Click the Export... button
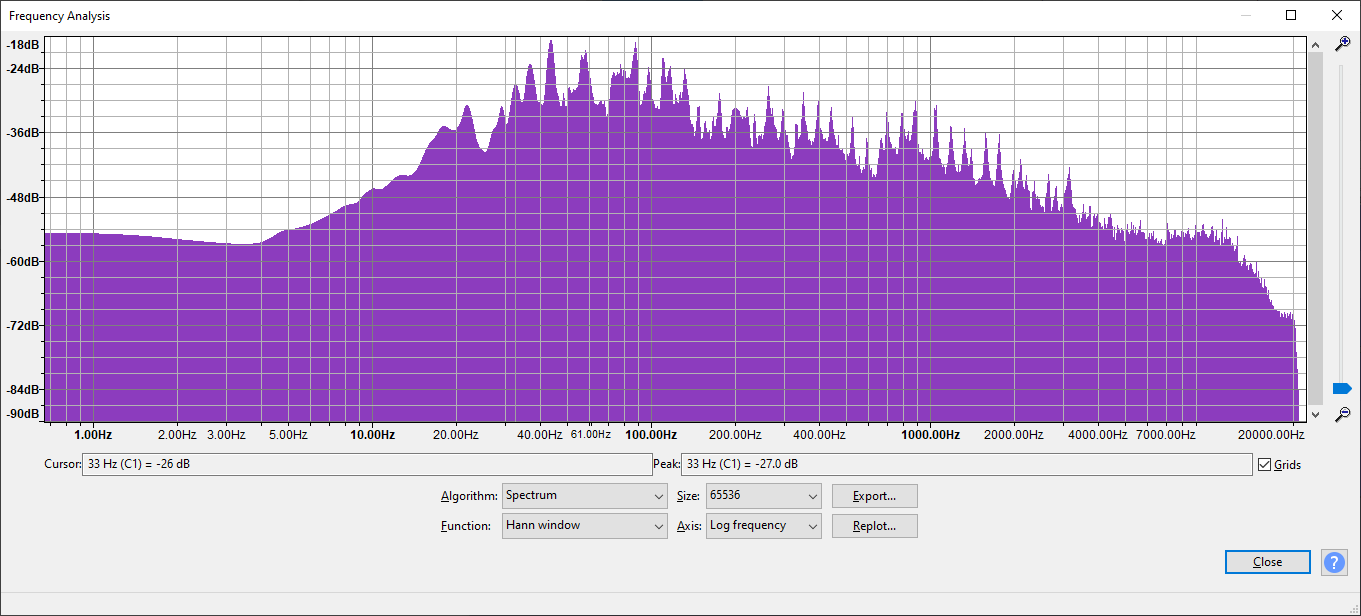The image size is (1361, 616). pyautogui.click(x=874, y=496)
